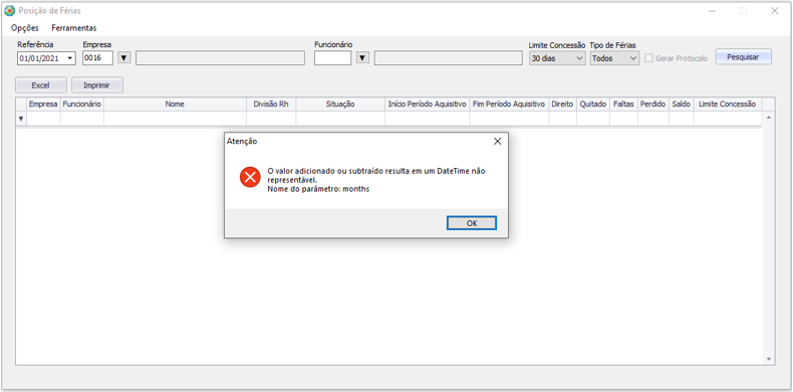Click the Empresa column header
Screen dimensions: 793x392
(x=43, y=104)
